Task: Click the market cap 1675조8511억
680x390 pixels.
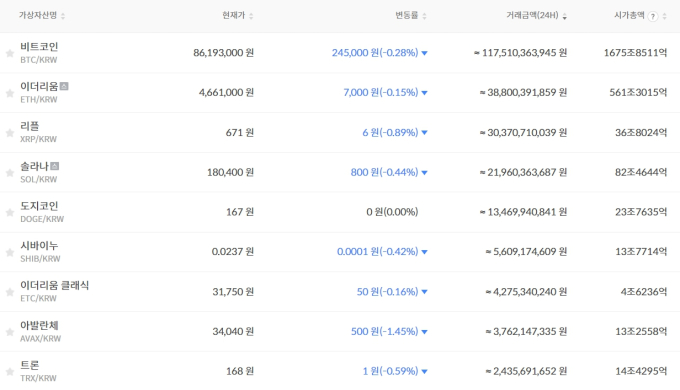Action: (x=635, y=53)
